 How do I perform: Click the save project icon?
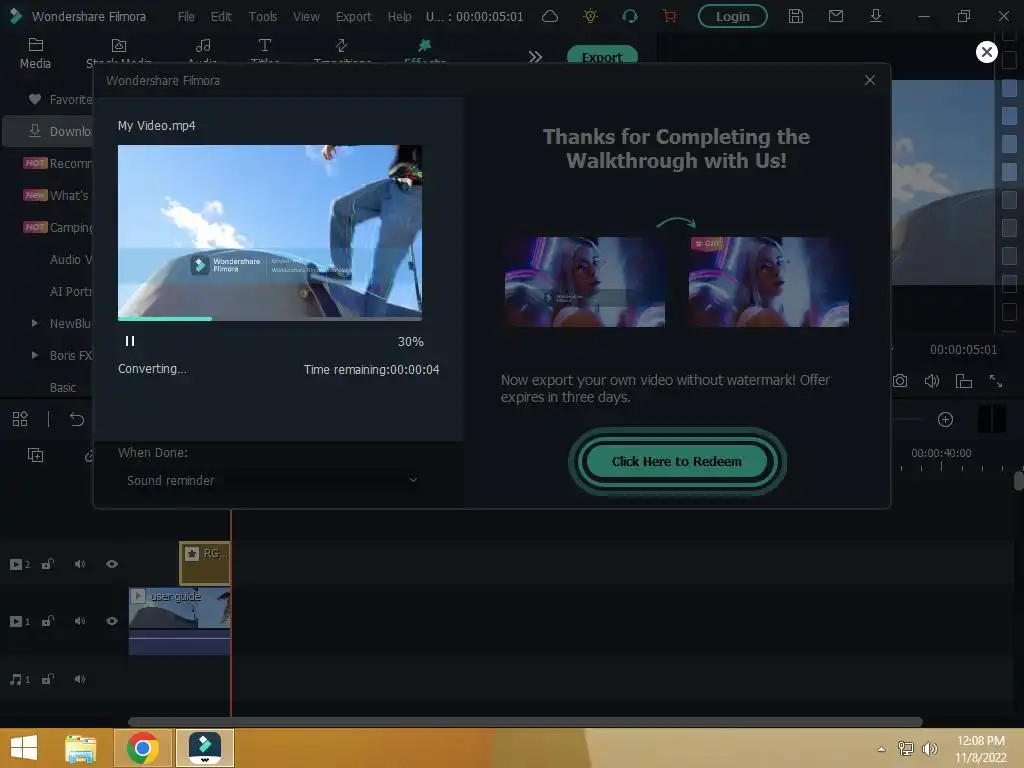(x=795, y=16)
